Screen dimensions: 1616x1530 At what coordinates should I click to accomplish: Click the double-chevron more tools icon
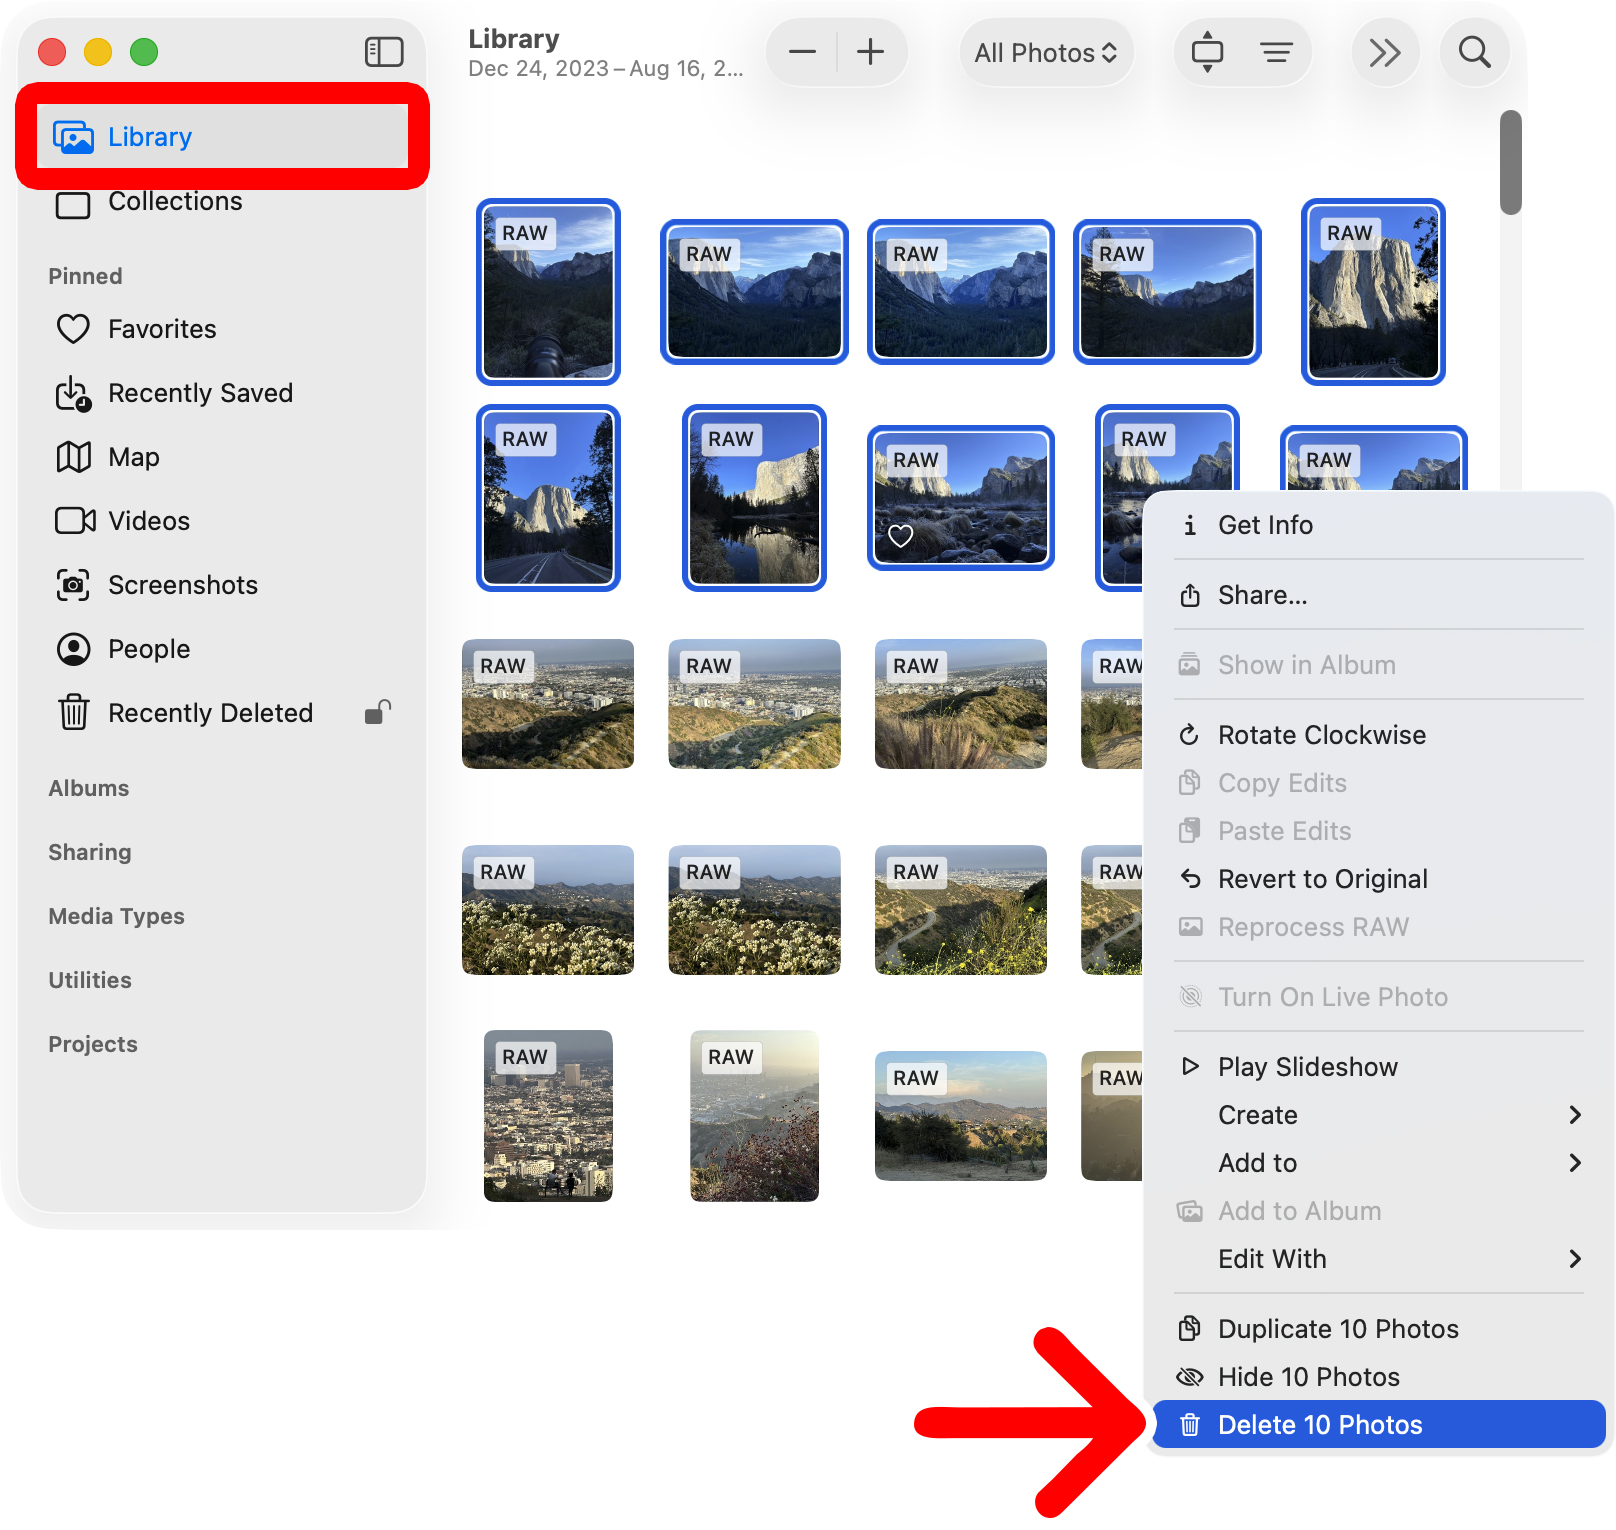click(1385, 52)
